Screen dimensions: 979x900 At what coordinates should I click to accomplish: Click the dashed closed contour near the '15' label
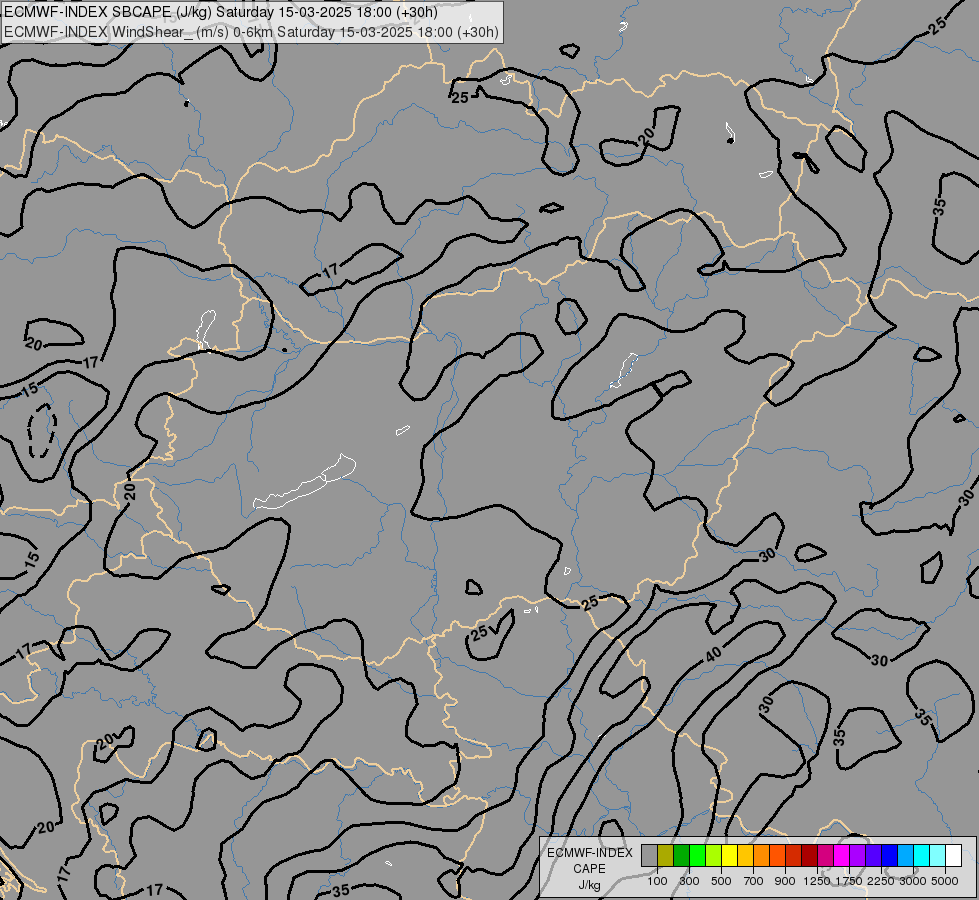click(x=42, y=430)
